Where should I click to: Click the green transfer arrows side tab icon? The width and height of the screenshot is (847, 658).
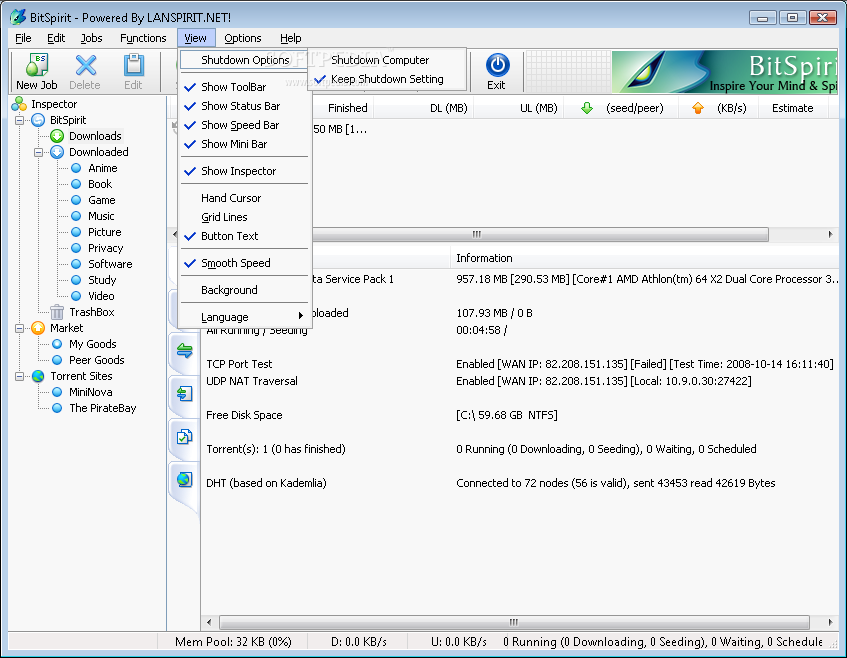pos(185,351)
